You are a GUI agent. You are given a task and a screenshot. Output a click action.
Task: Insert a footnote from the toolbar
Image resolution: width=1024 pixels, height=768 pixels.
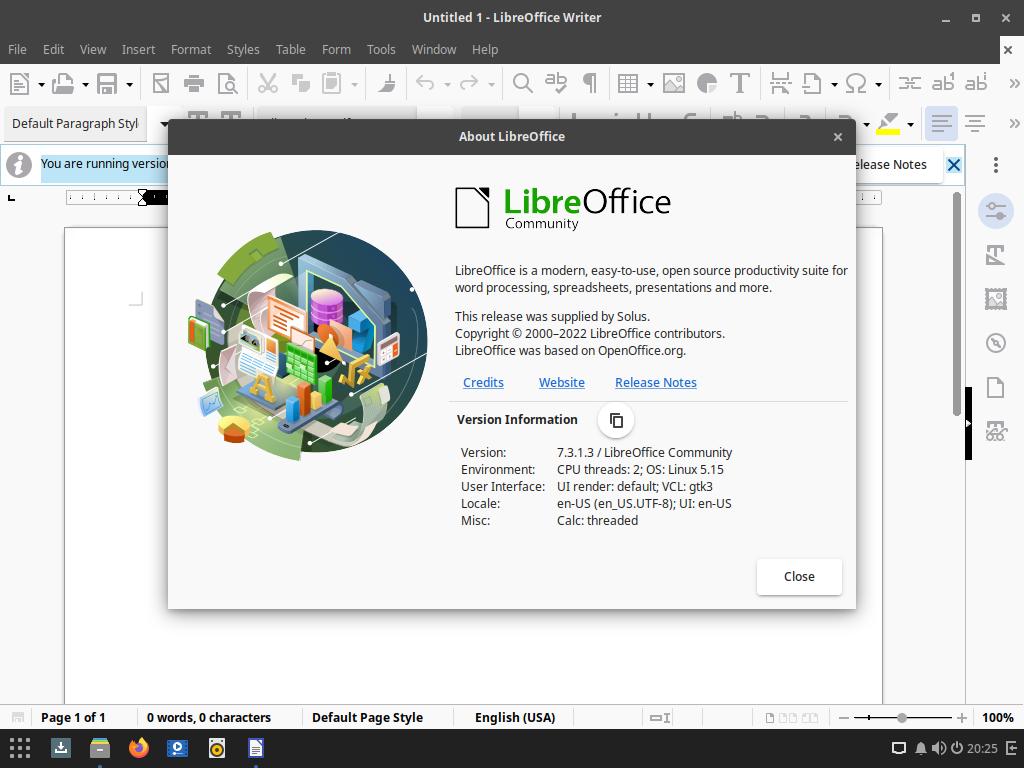click(943, 84)
